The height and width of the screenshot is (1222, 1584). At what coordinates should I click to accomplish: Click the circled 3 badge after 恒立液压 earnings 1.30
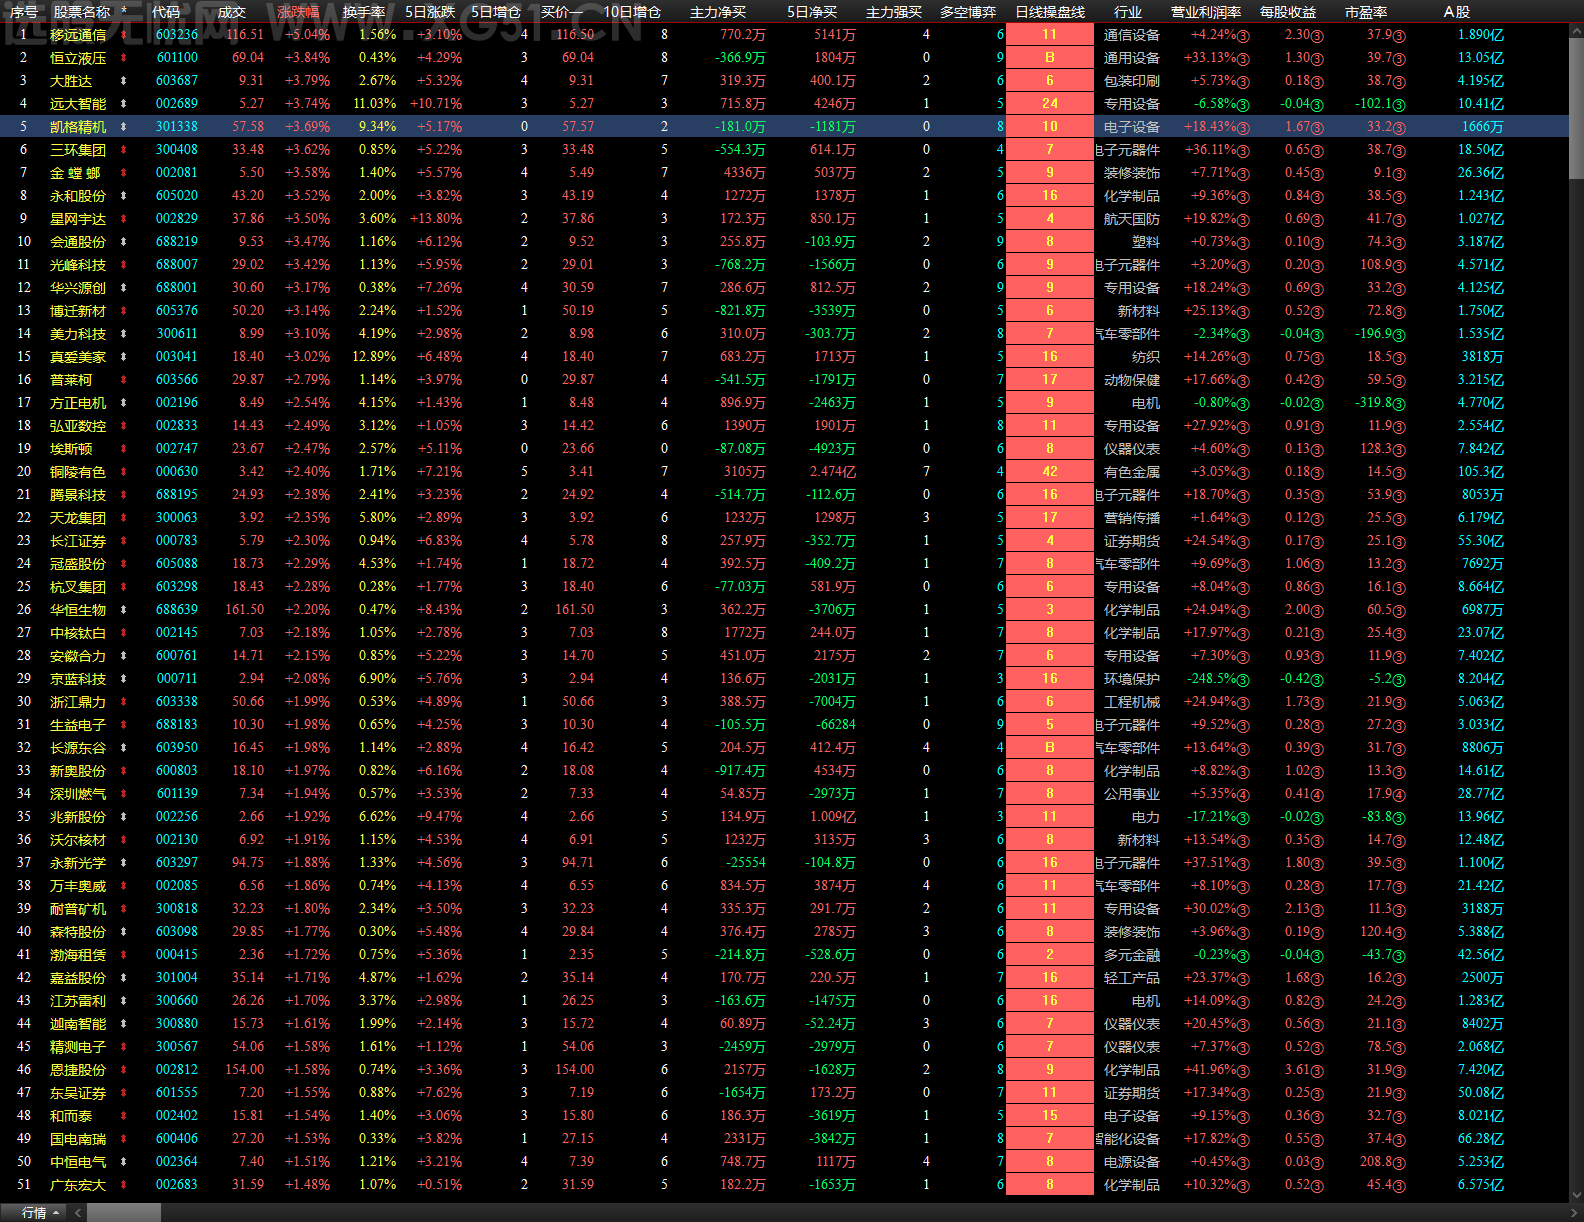click(1317, 59)
